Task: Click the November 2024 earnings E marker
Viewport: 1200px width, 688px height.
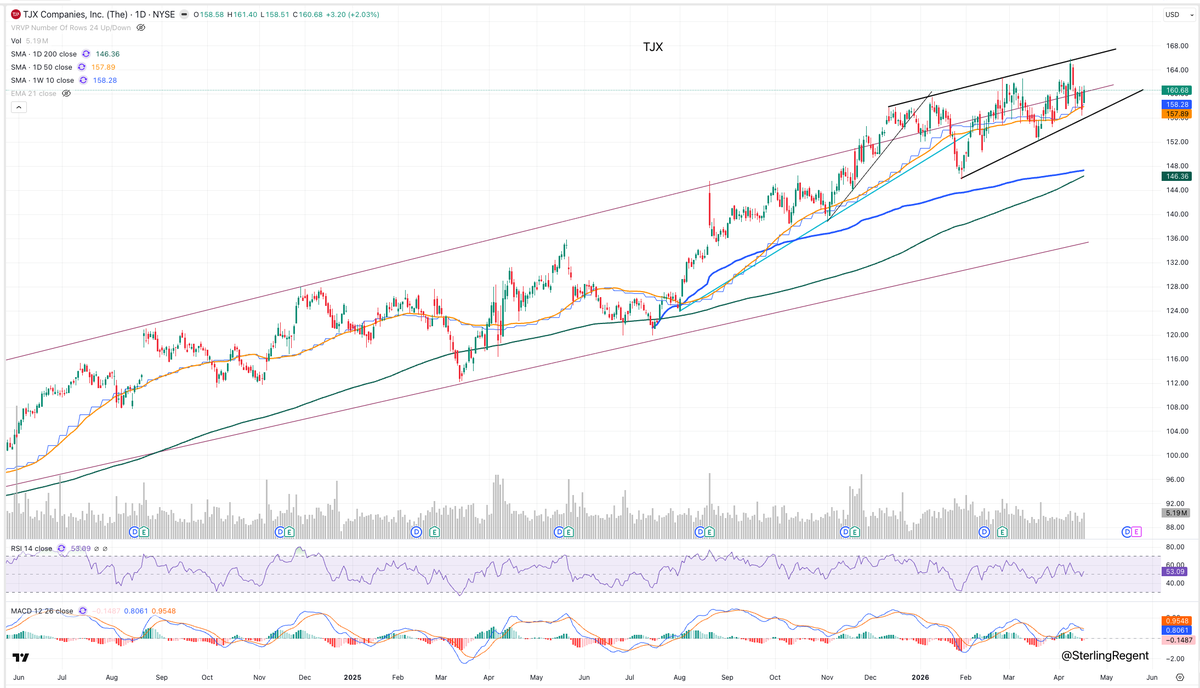Action: (x=290, y=531)
